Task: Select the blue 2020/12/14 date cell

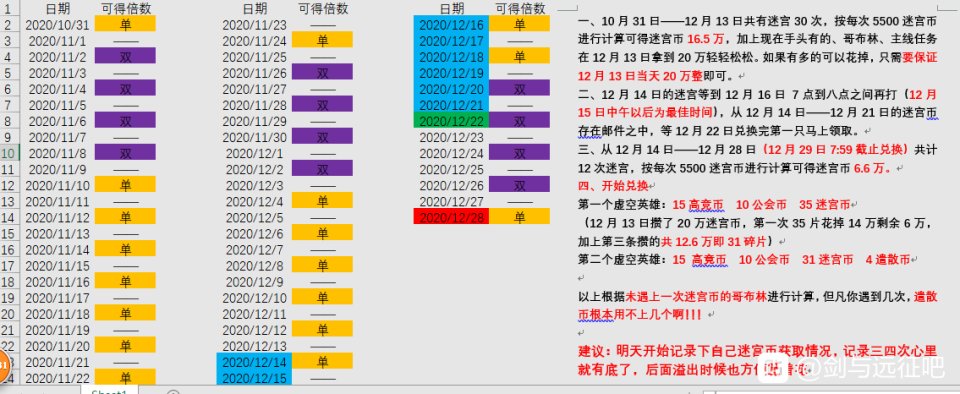Action: [x=254, y=361]
